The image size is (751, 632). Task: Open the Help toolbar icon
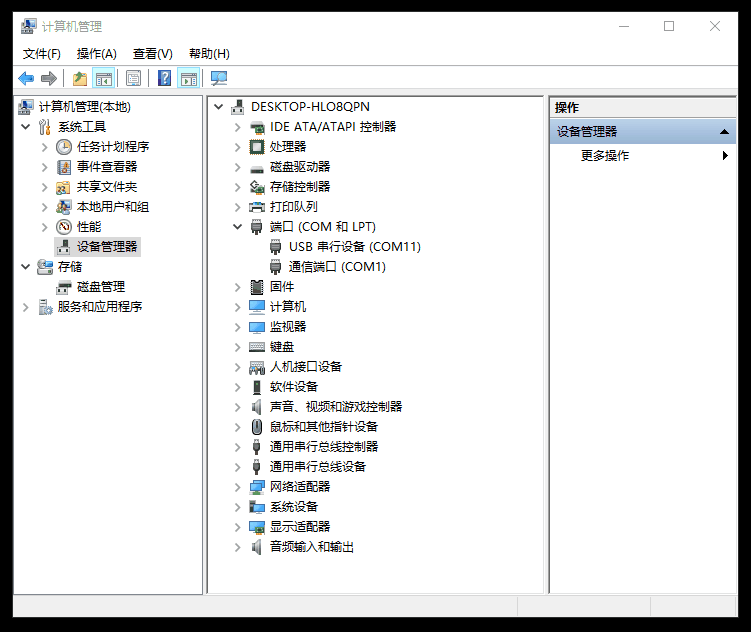click(164, 78)
